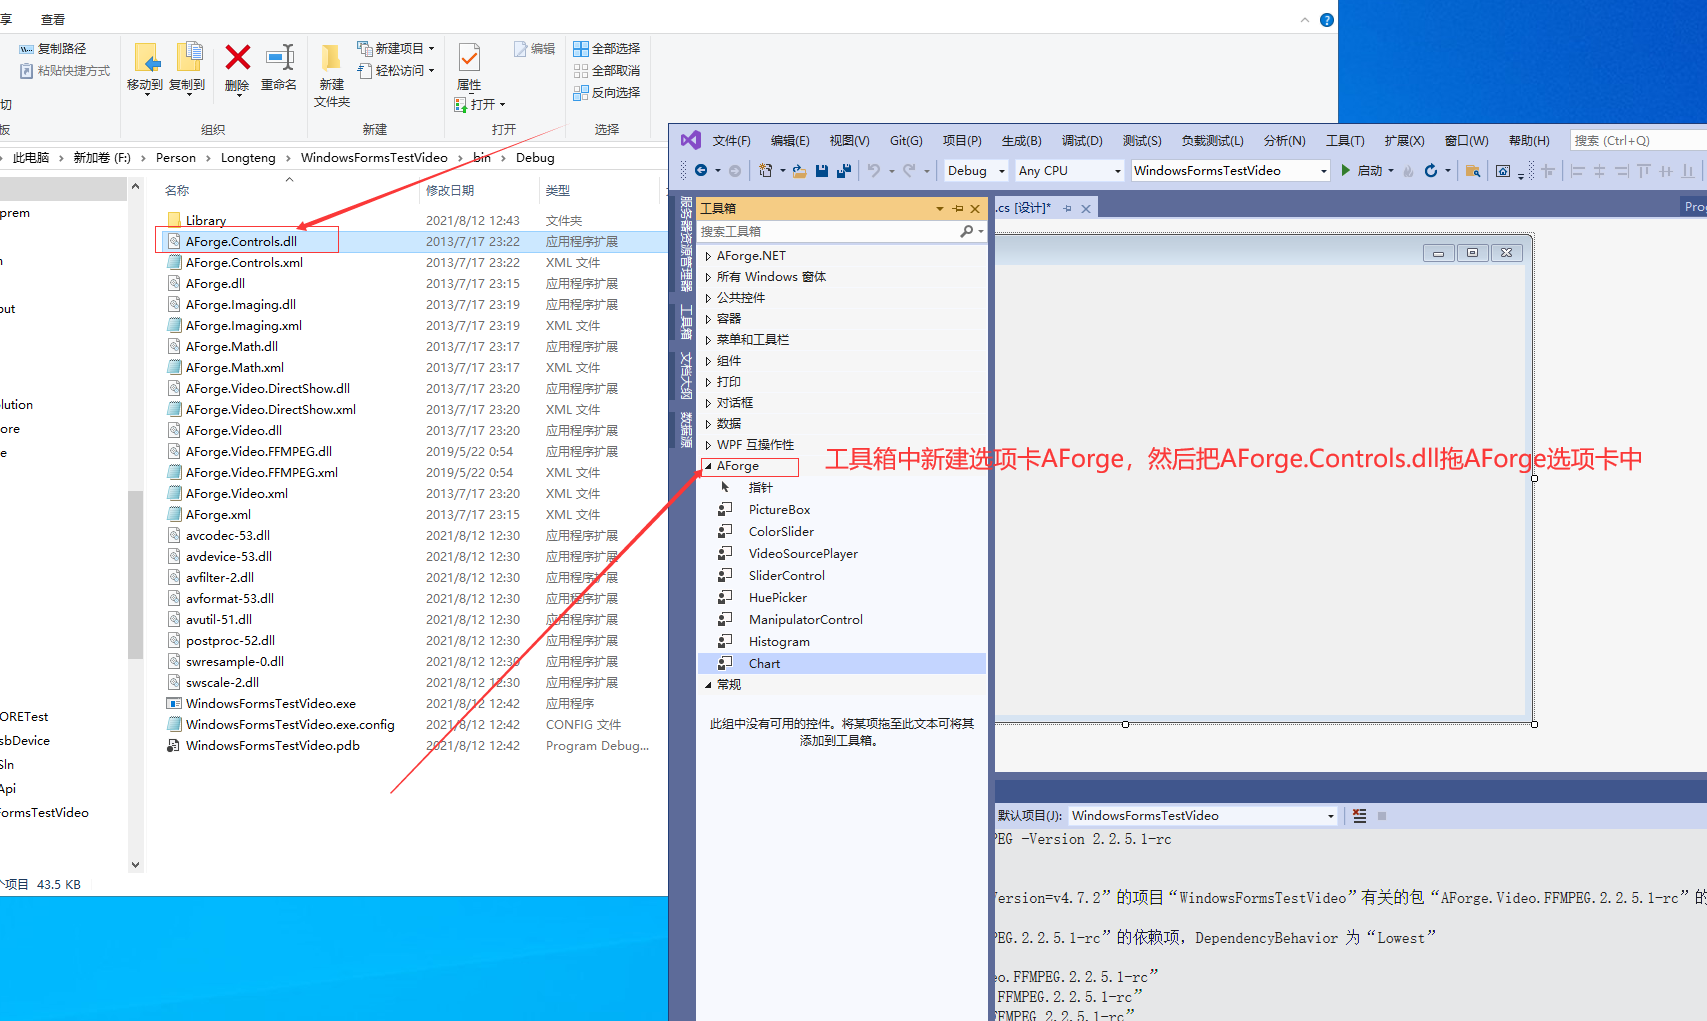Click Deselect All (全部取消) in Explorer ribbon
The height and width of the screenshot is (1021, 1707).
pyautogui.click(x=606, y=70)
